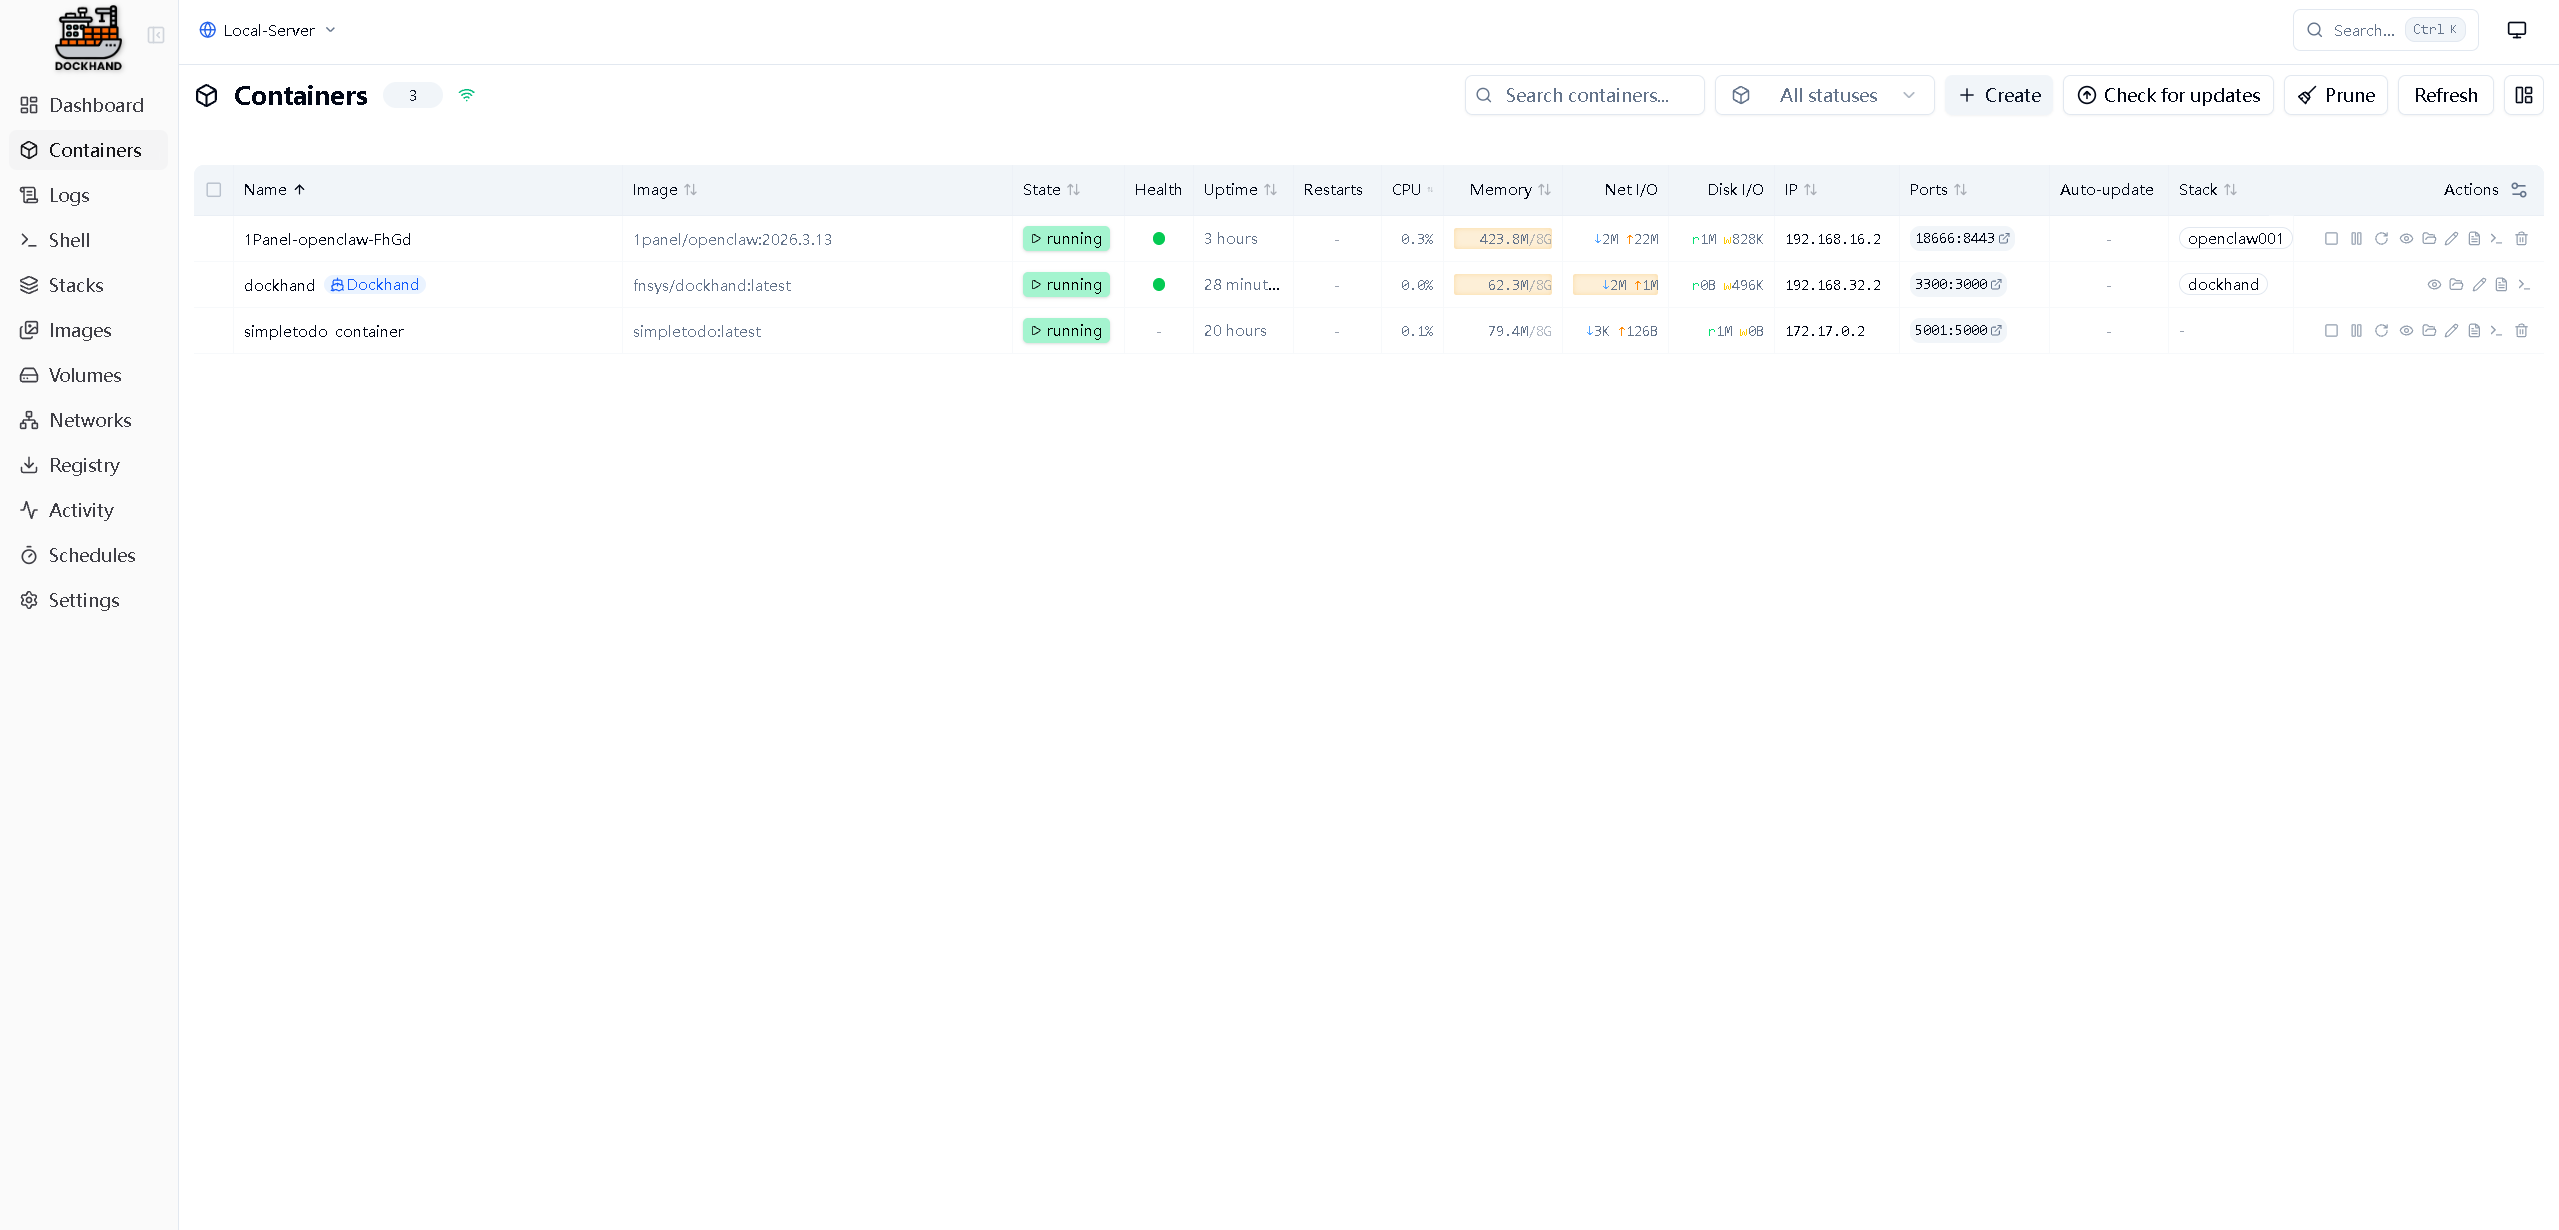Click the live connection wifi indicator
This screenshot has height=1230, width=2559.
[466, 95]
